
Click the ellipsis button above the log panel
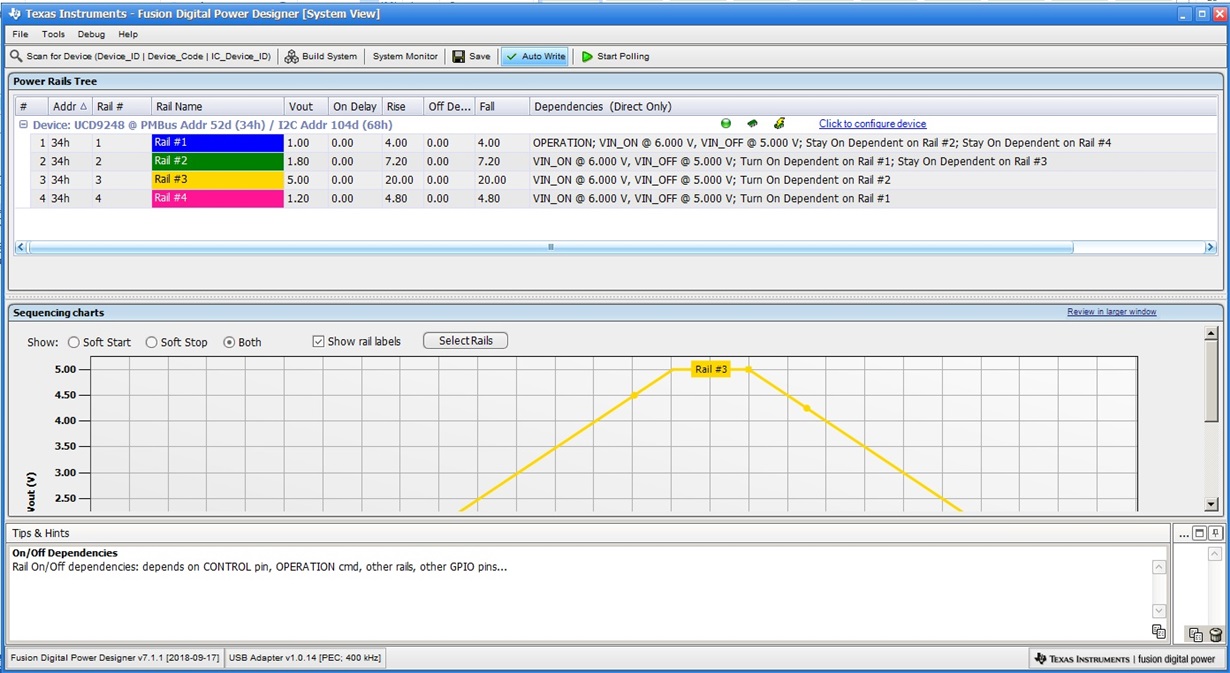point(1183,533)
